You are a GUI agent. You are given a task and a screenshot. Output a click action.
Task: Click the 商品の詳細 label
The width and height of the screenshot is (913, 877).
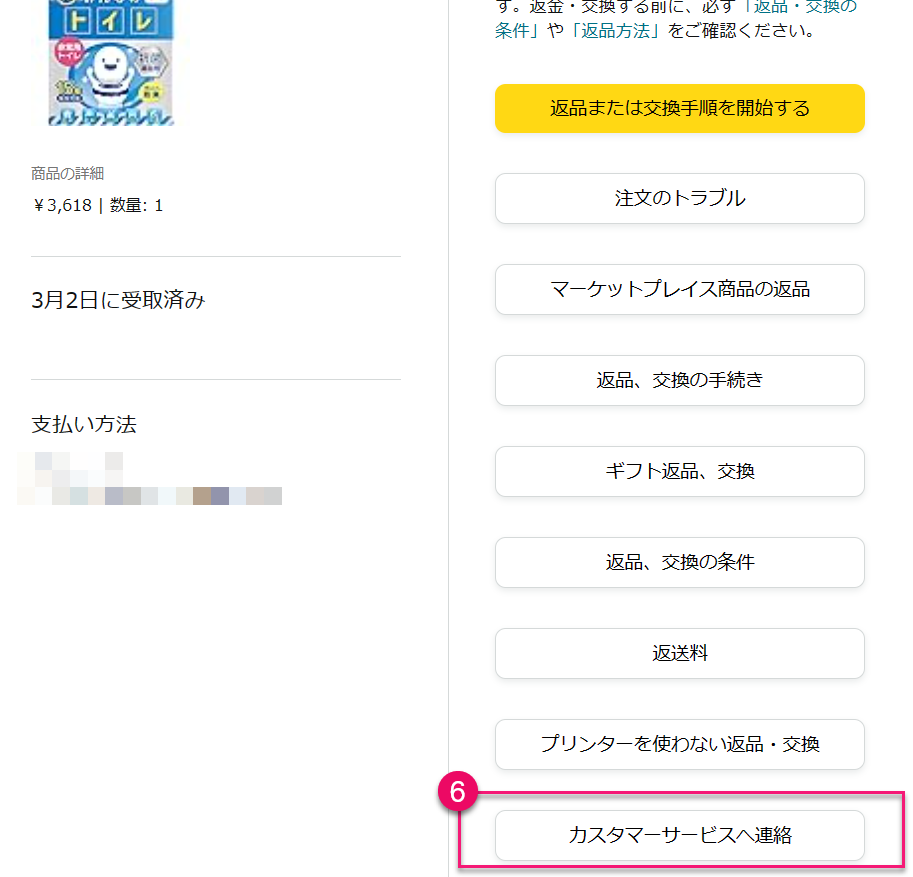coord(67,174)
